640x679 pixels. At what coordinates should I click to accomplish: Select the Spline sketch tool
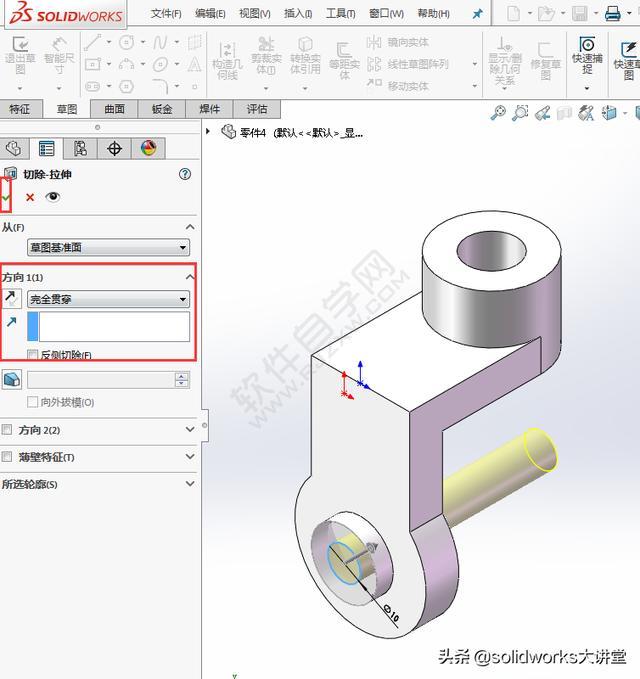(160, 42)
